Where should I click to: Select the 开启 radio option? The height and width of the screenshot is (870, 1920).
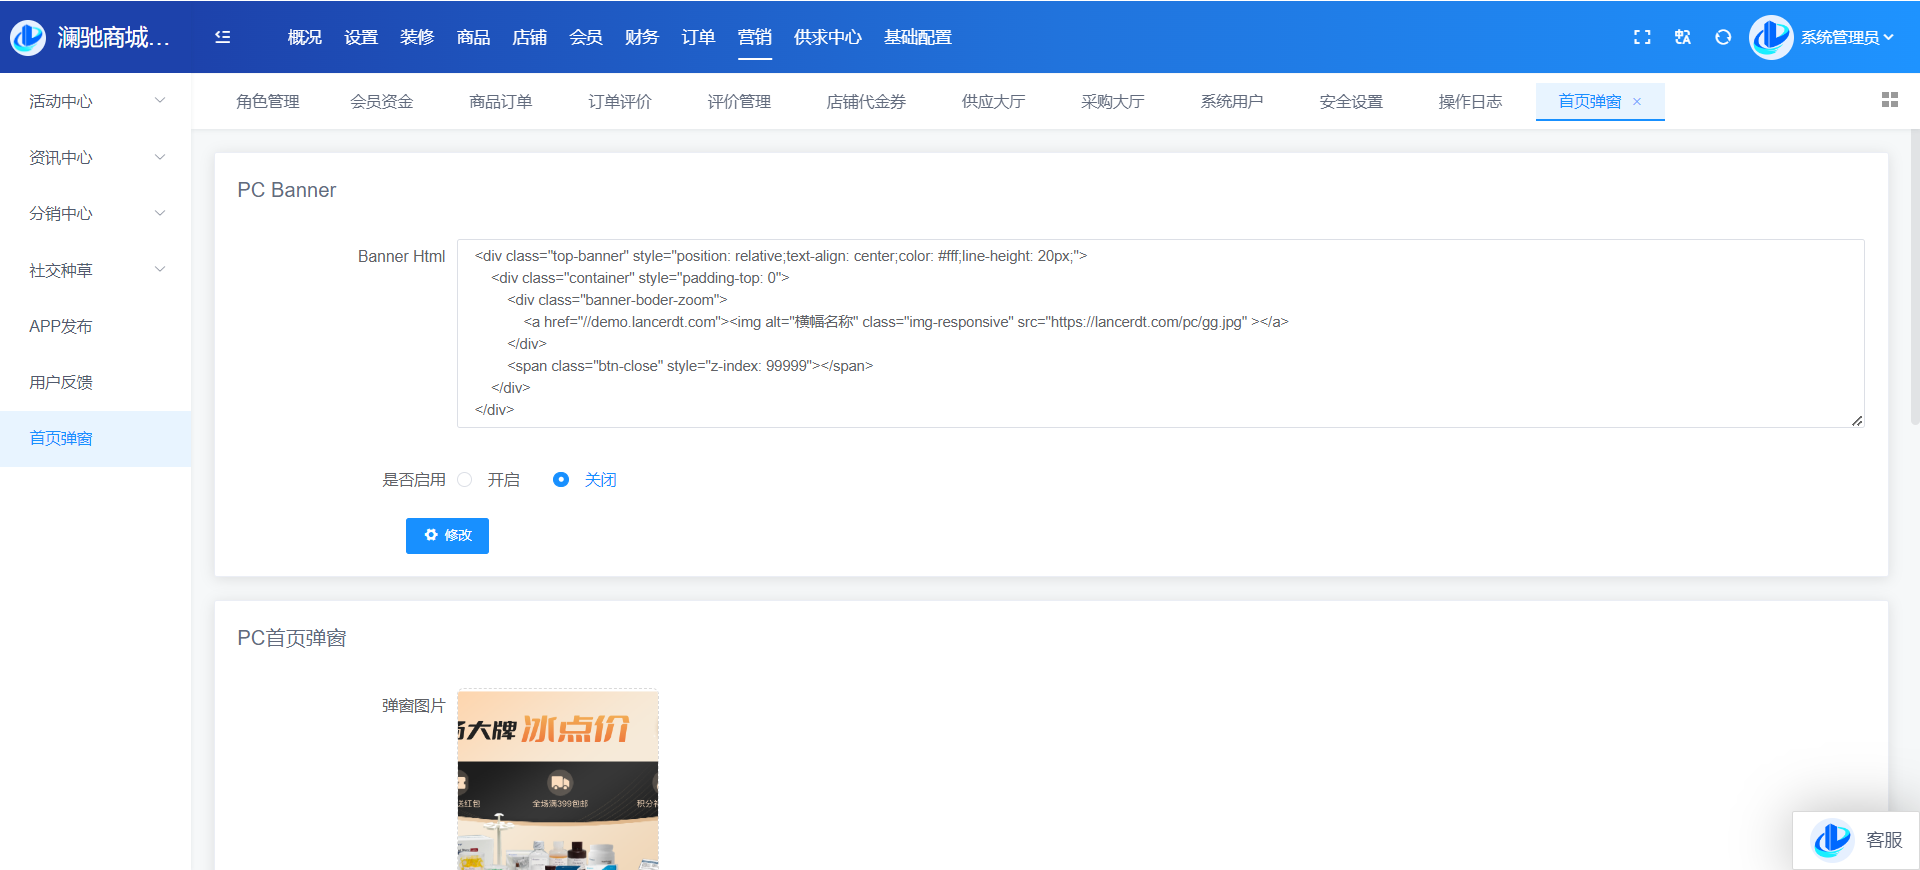465,480
